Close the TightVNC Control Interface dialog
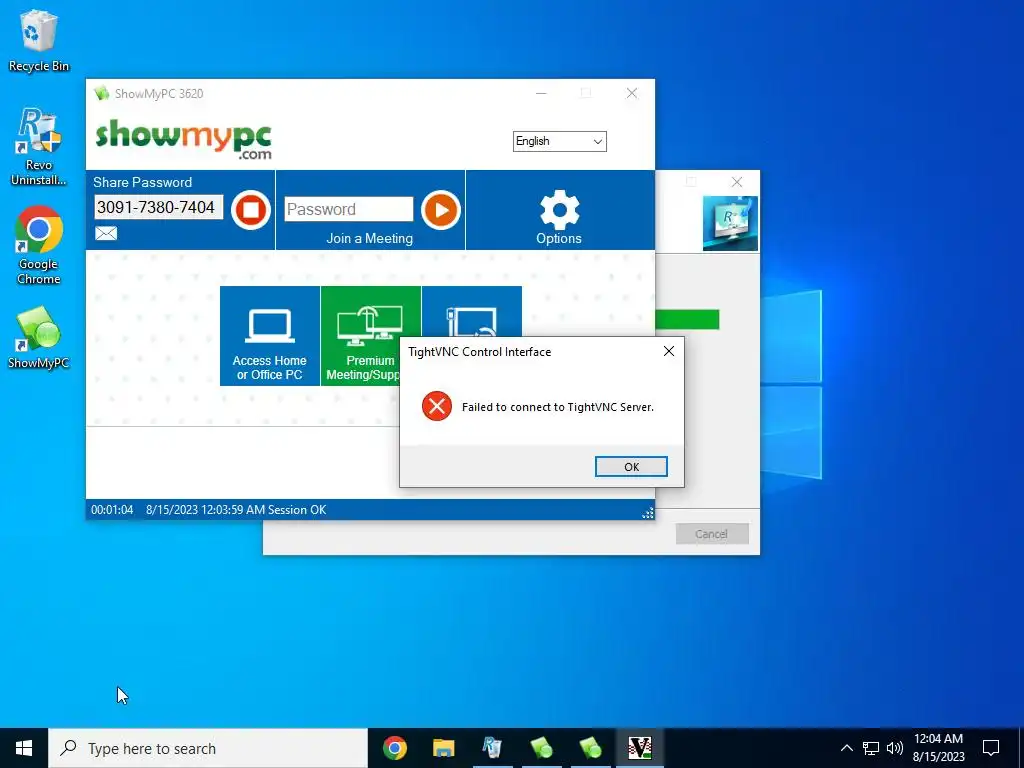1024x768 pixels. tap(669, 351)
